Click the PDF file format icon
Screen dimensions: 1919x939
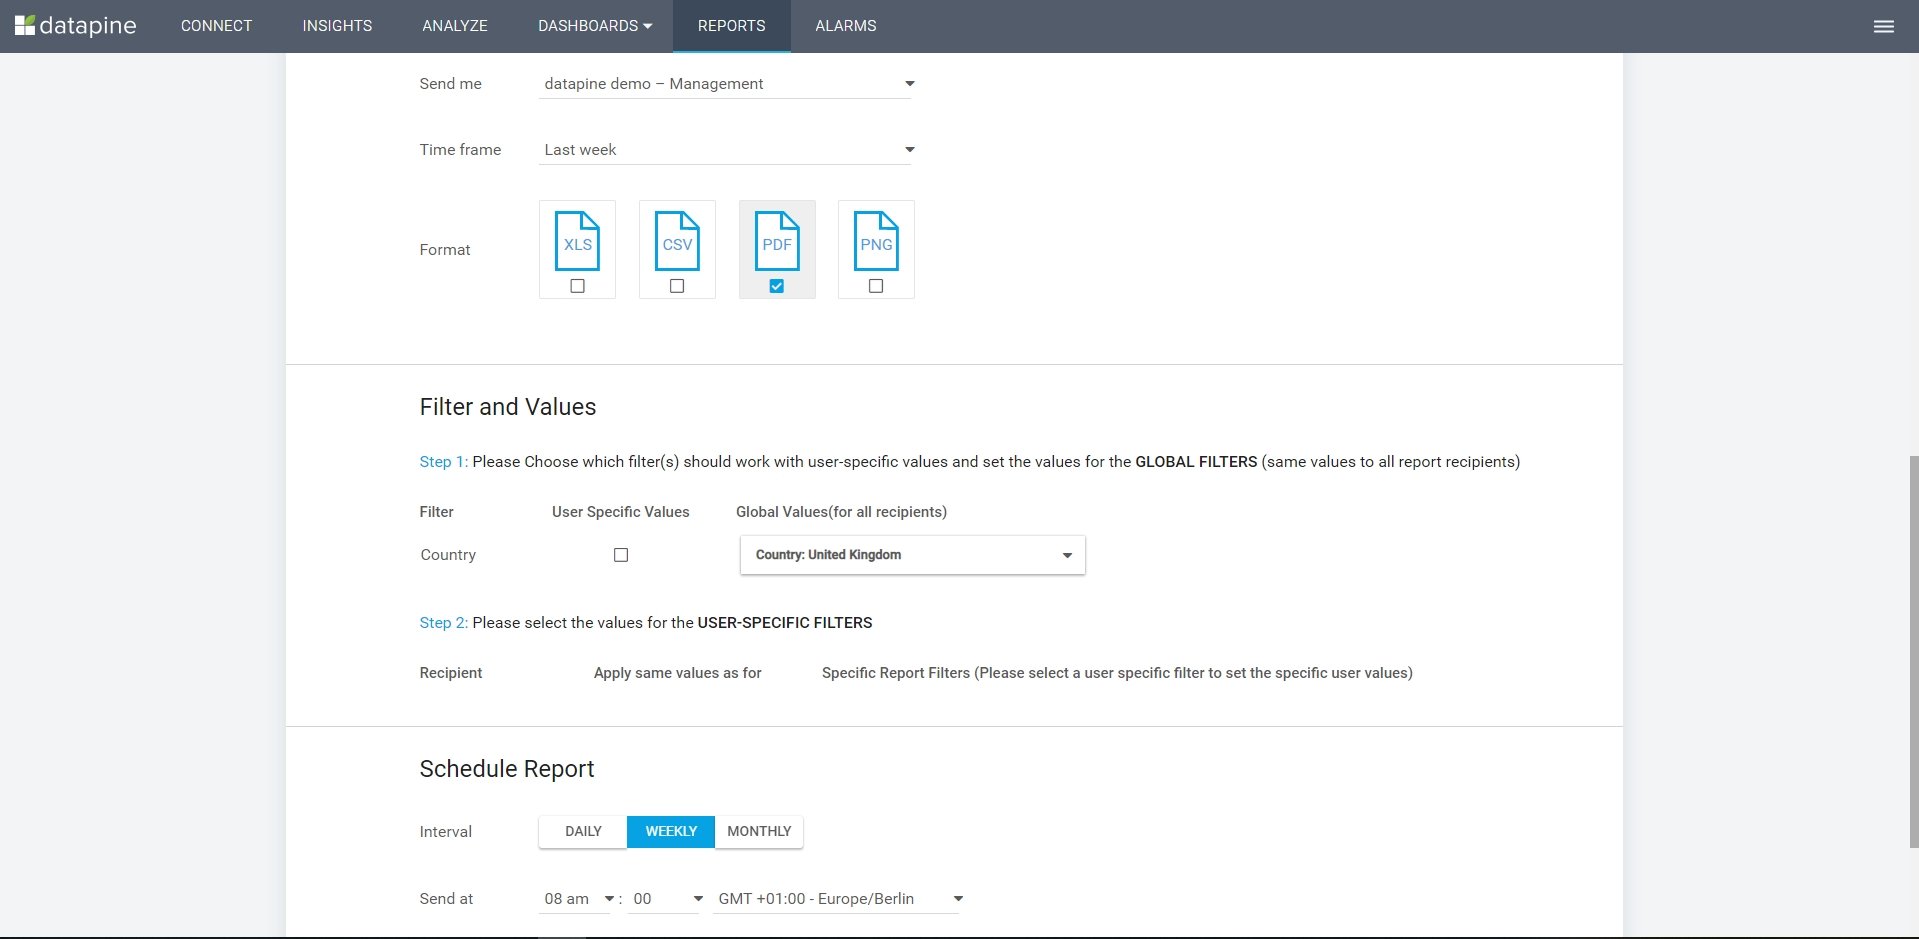(x=777, y=241)
